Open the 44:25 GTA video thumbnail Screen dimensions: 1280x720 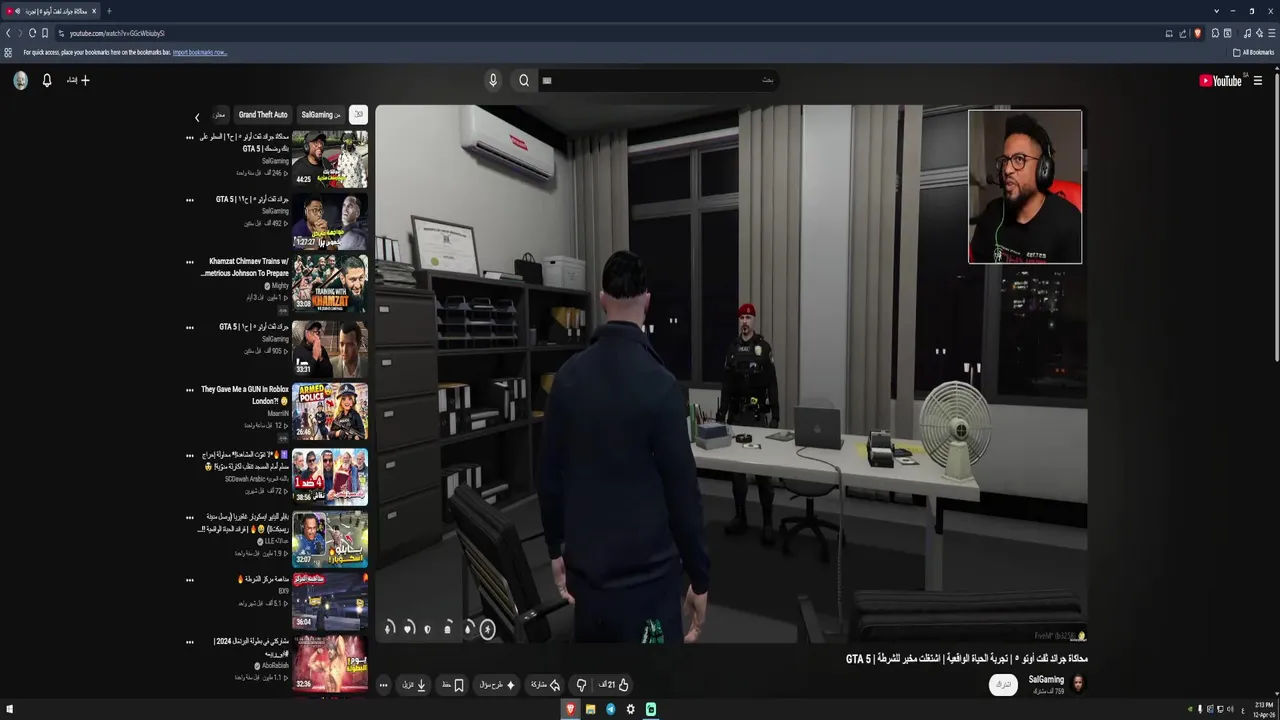coord(330,159)
